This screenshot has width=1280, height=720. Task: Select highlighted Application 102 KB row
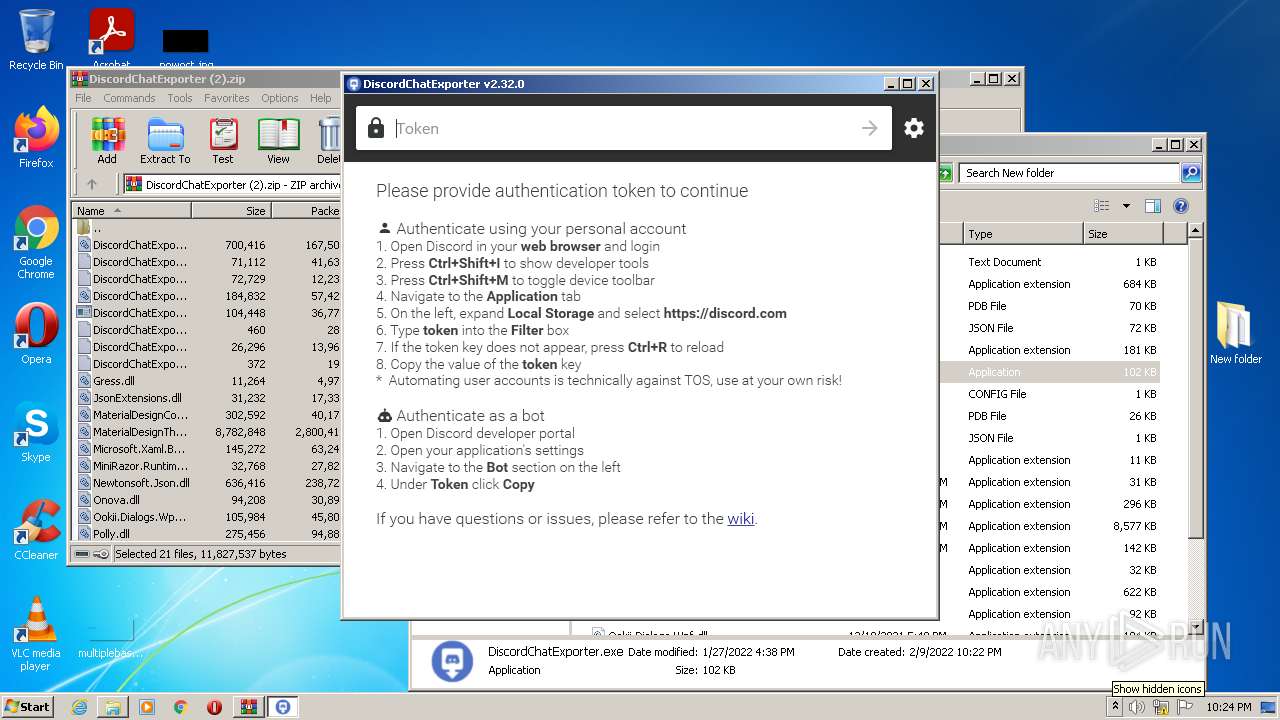point(1050,372)
